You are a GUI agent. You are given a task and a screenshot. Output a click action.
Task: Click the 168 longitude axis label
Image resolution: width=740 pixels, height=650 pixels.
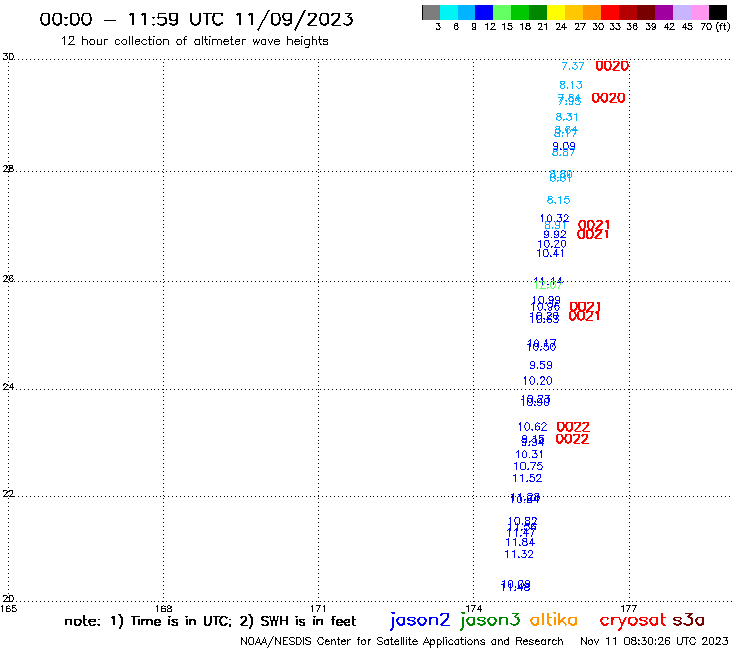(x=163, y=609)
